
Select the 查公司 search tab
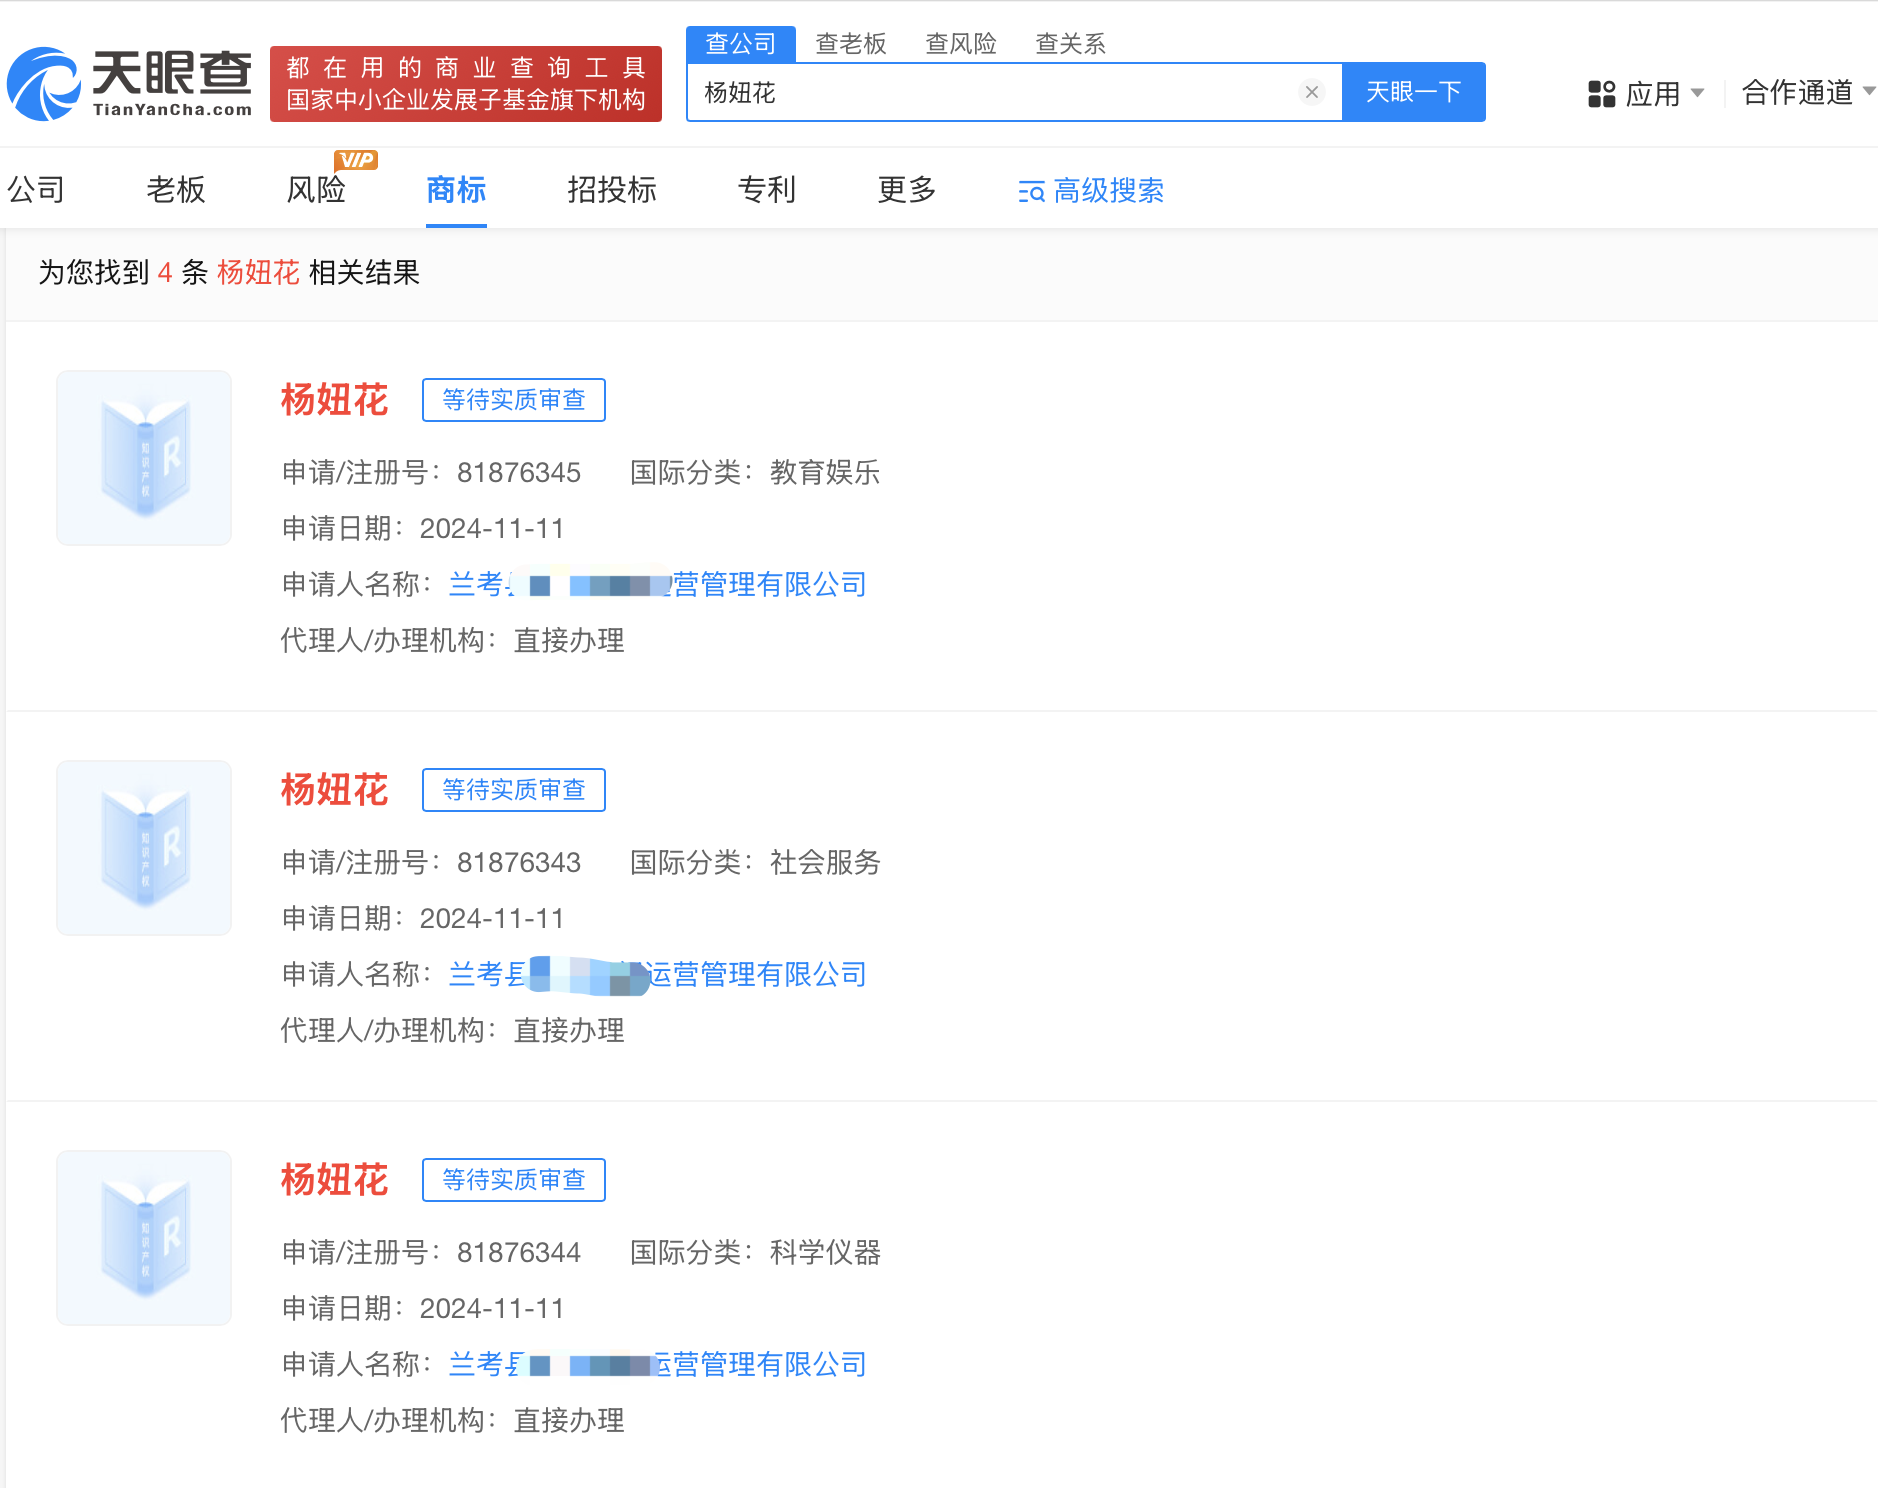(741, 44)
